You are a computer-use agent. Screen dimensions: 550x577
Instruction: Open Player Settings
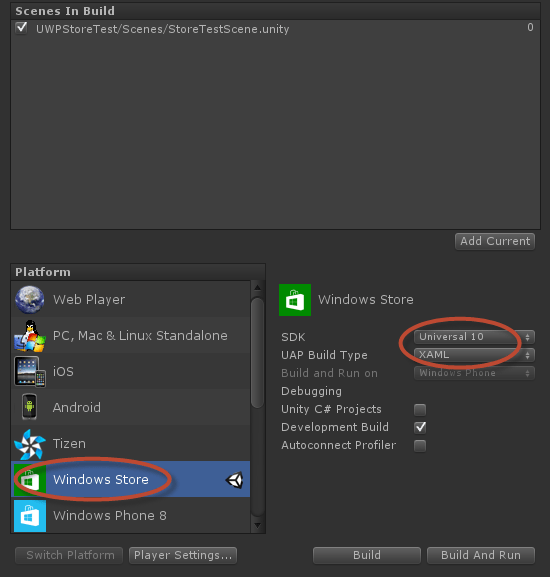pyautogui.click(x=183, y=555)
